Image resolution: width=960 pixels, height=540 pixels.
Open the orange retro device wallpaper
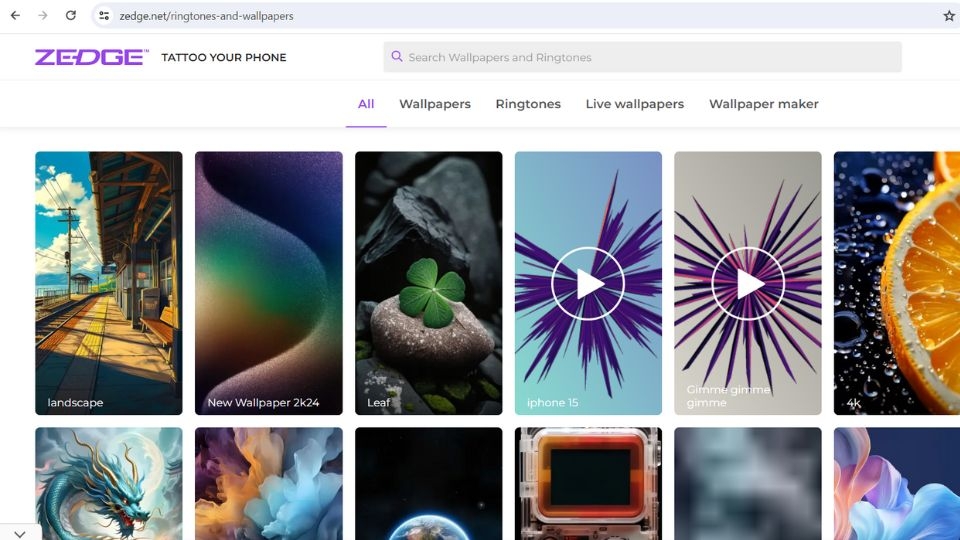pyautogui.click(x=588, y=484)
